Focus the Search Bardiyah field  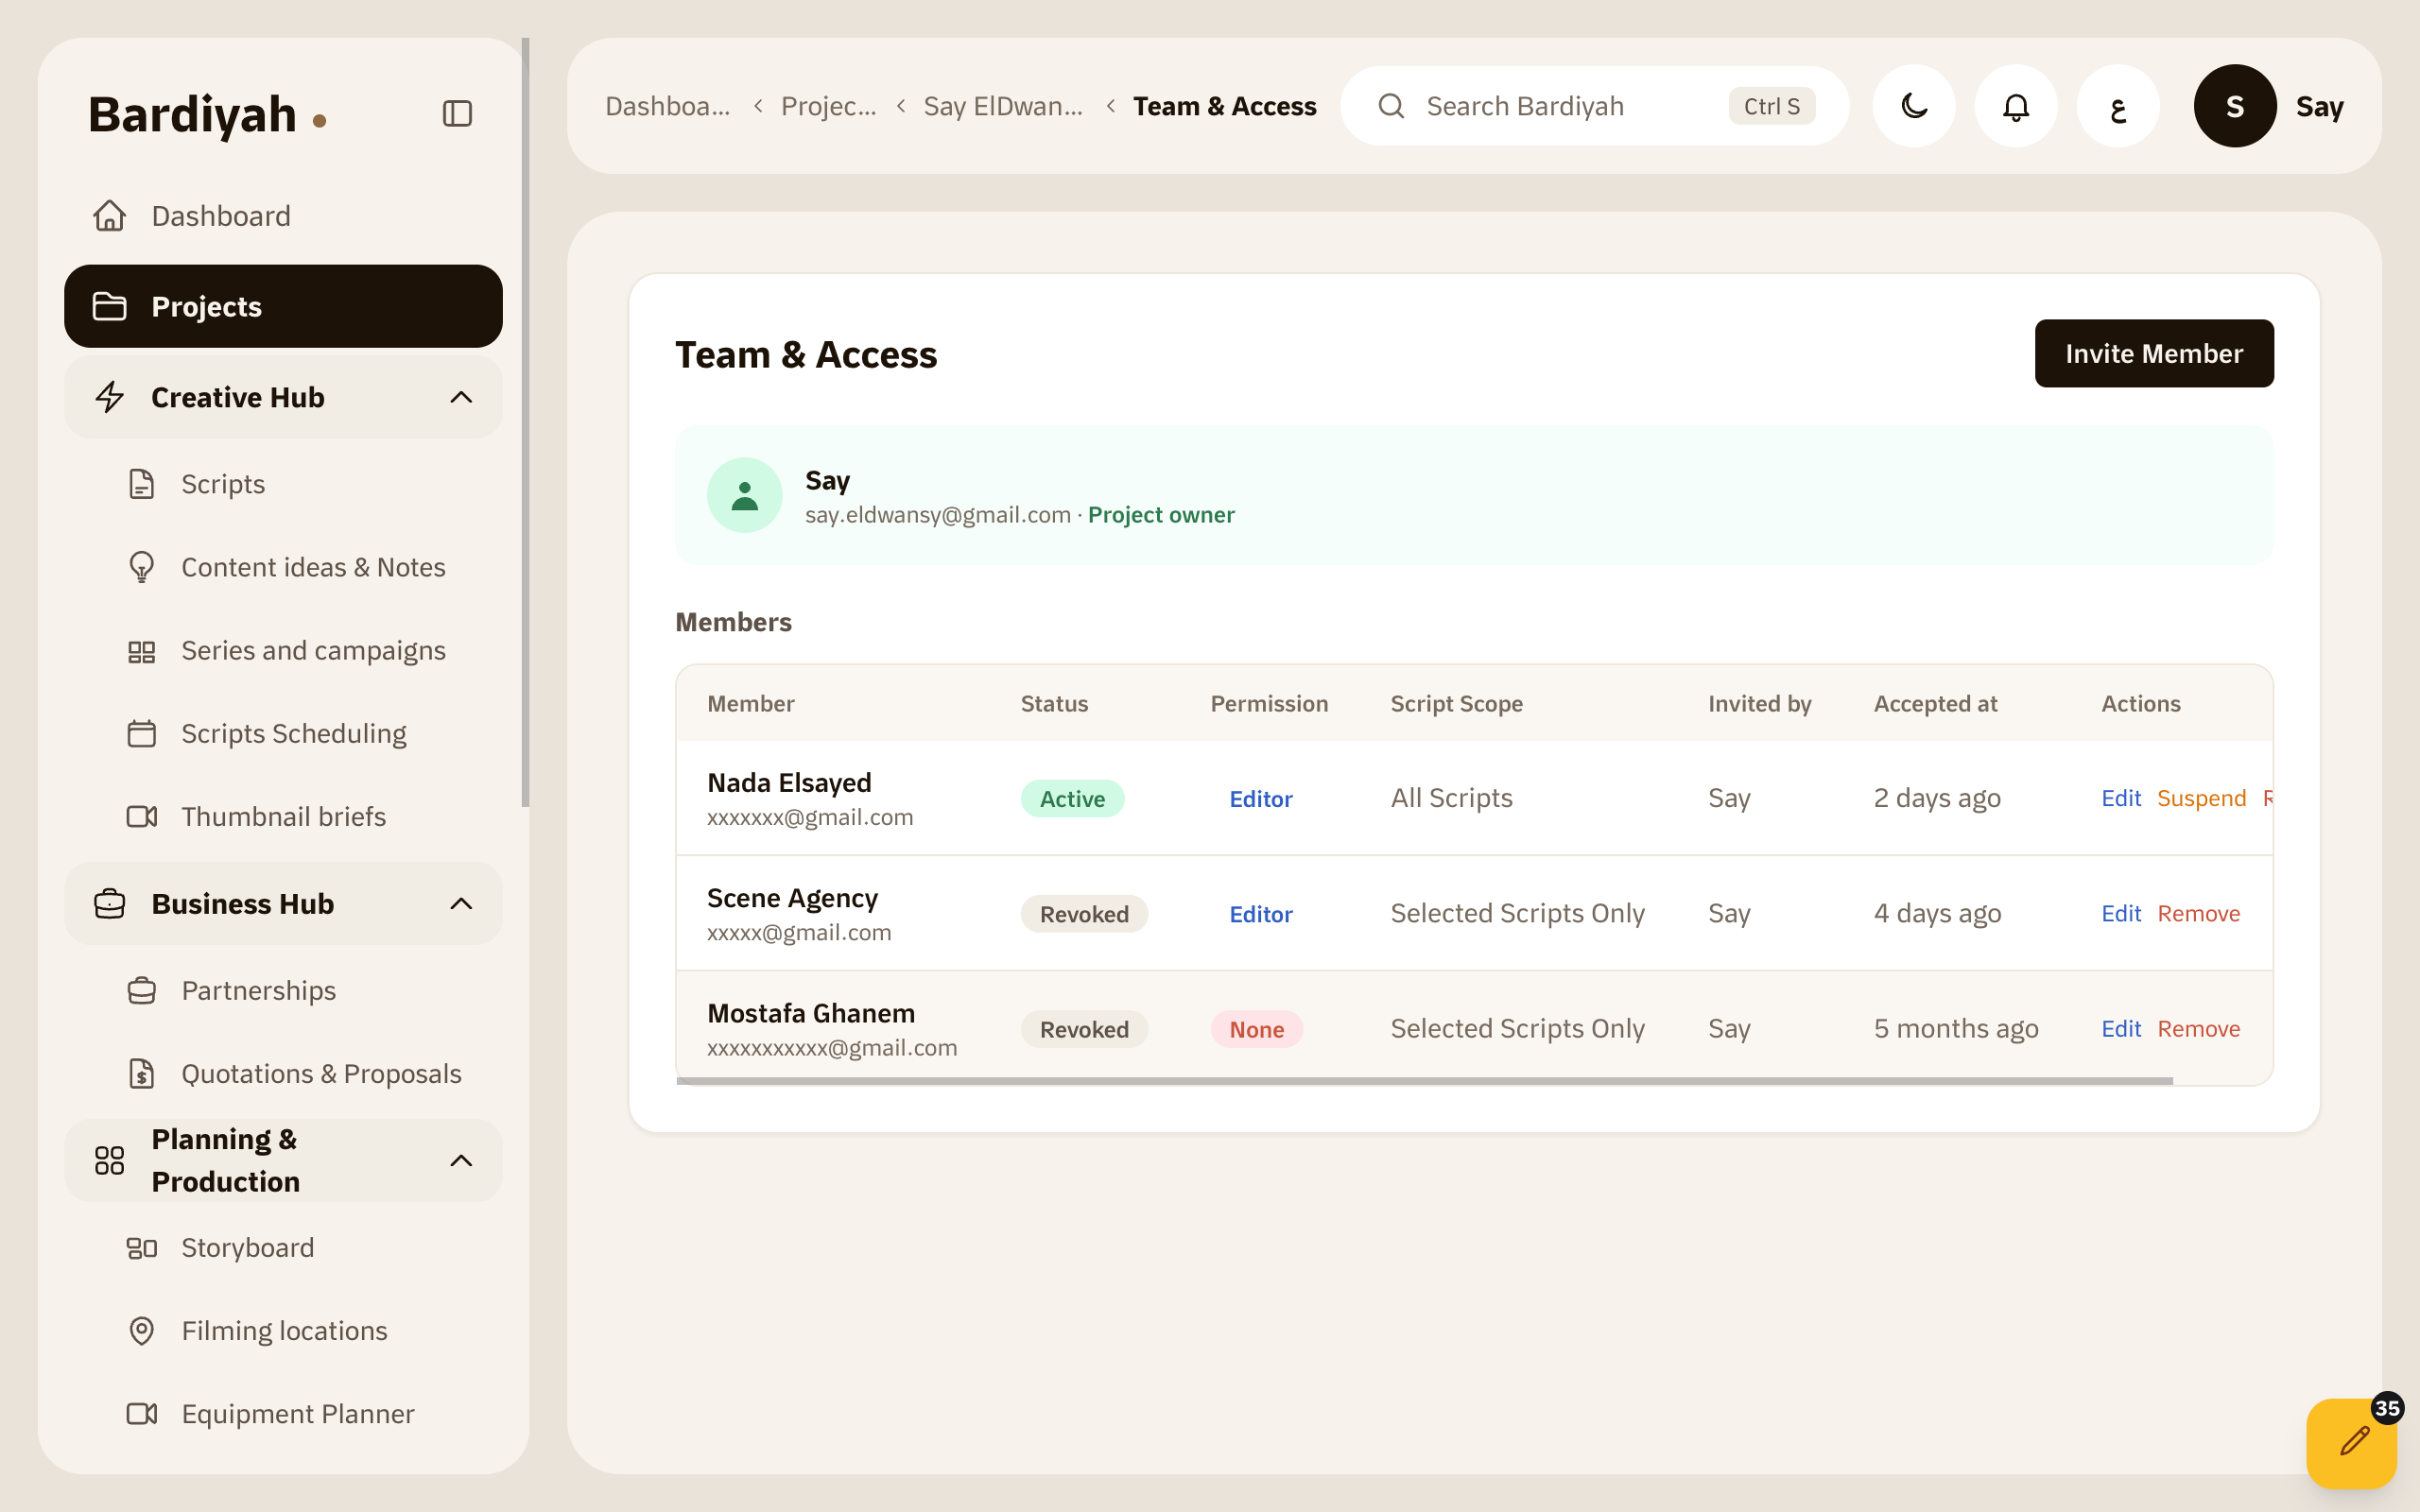[1594, 106]
